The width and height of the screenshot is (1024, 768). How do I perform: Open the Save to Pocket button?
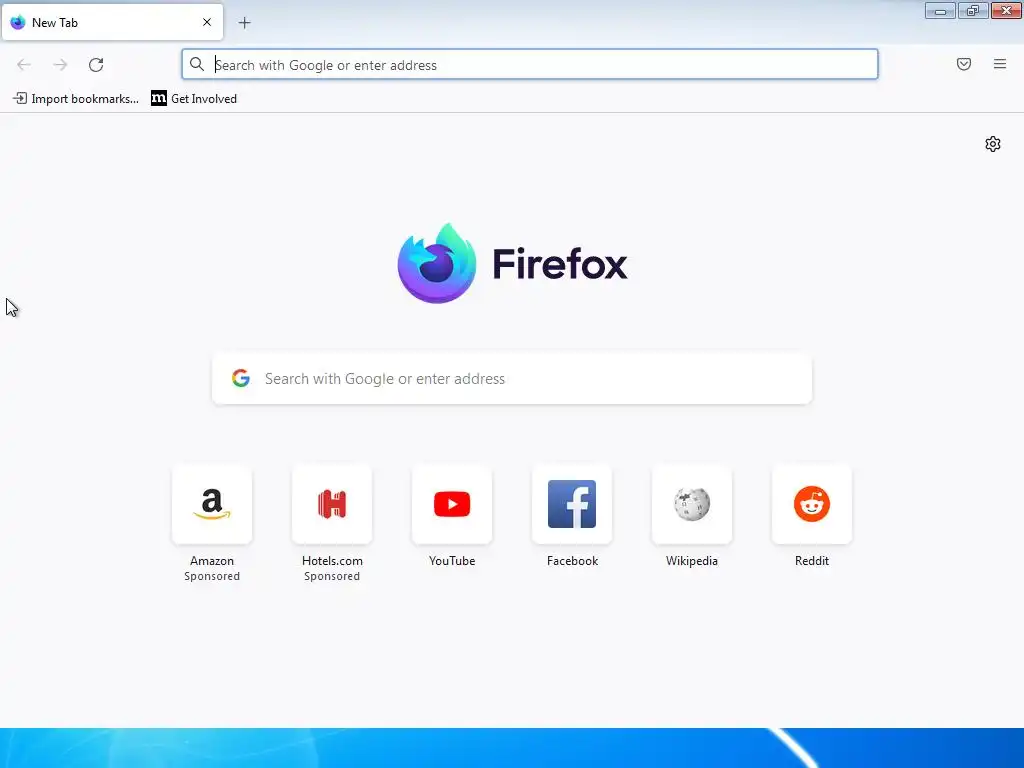pos(964,64)
